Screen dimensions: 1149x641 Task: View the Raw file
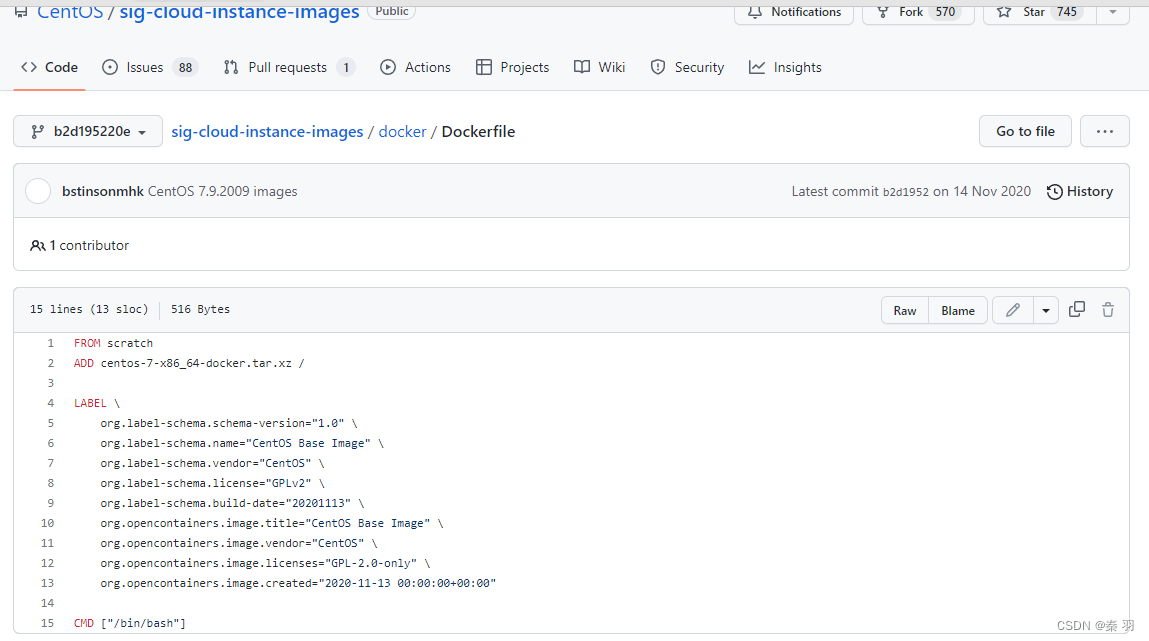point(905,311)
